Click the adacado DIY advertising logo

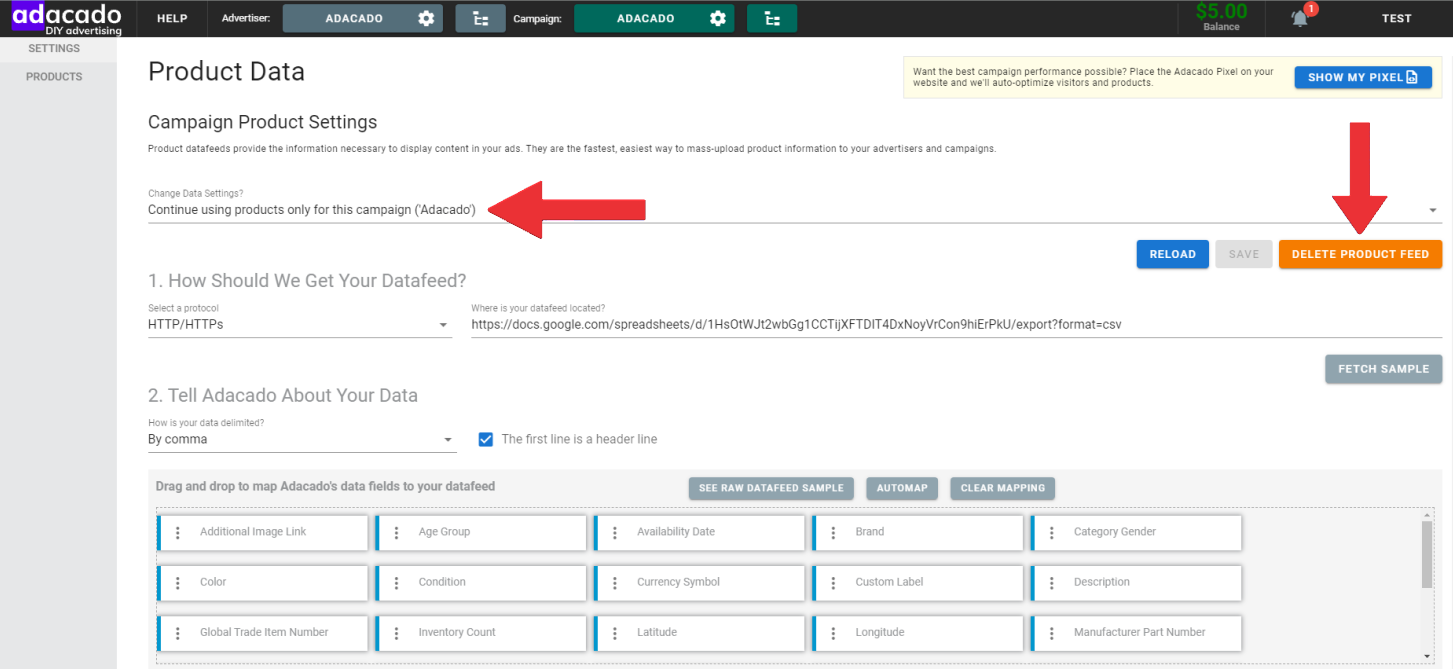[66, 18]
